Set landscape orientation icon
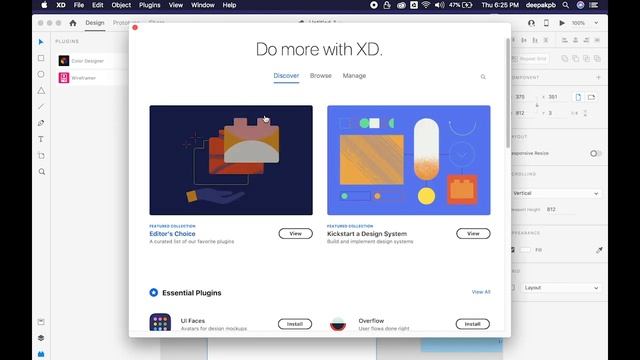 [591, 97]
